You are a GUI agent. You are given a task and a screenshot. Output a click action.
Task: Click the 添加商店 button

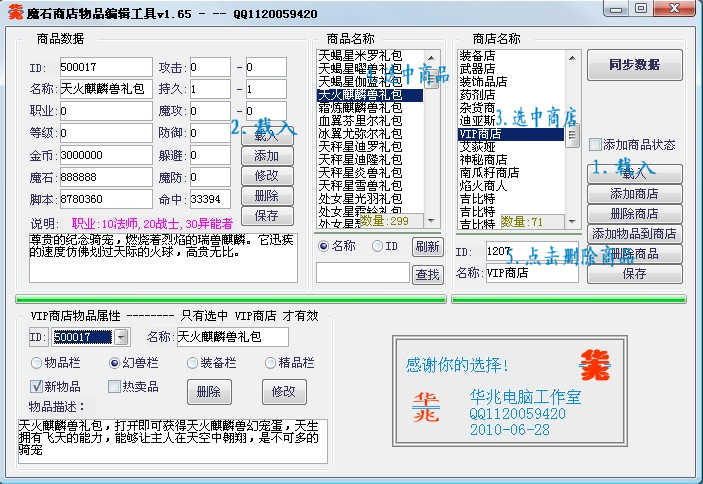[634, 194]
